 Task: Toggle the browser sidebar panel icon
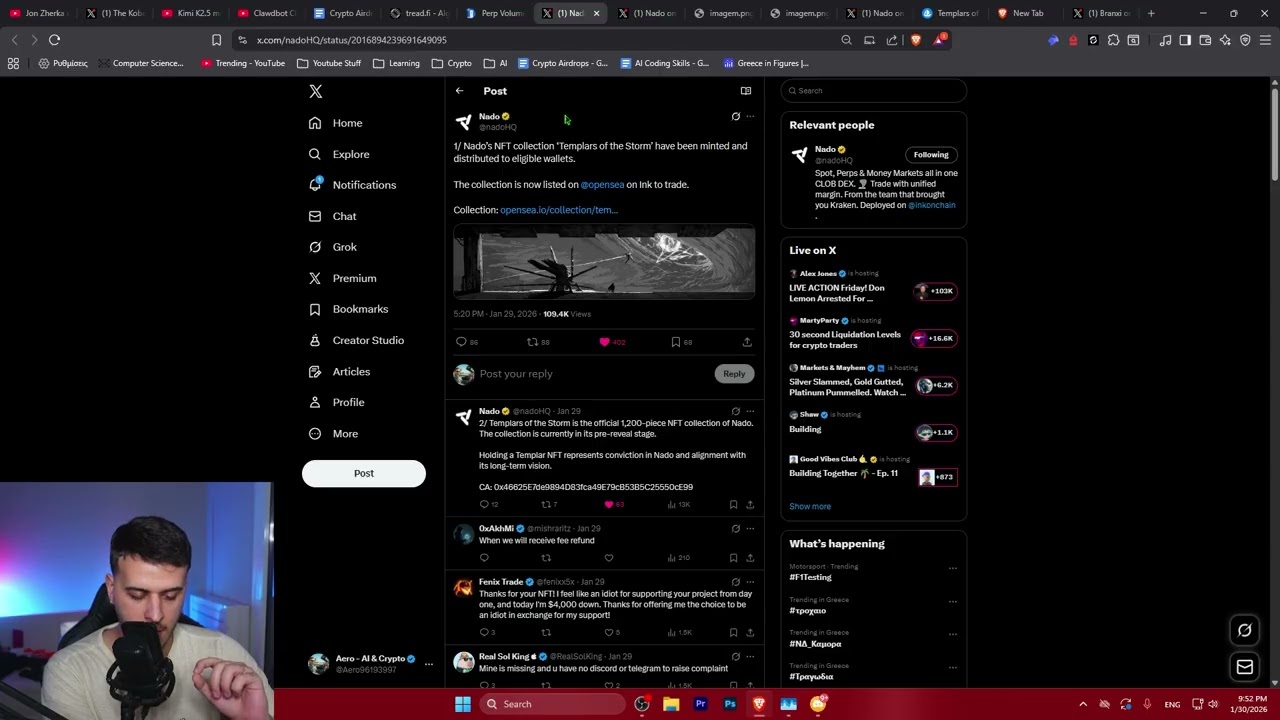tap(1185, 40)
